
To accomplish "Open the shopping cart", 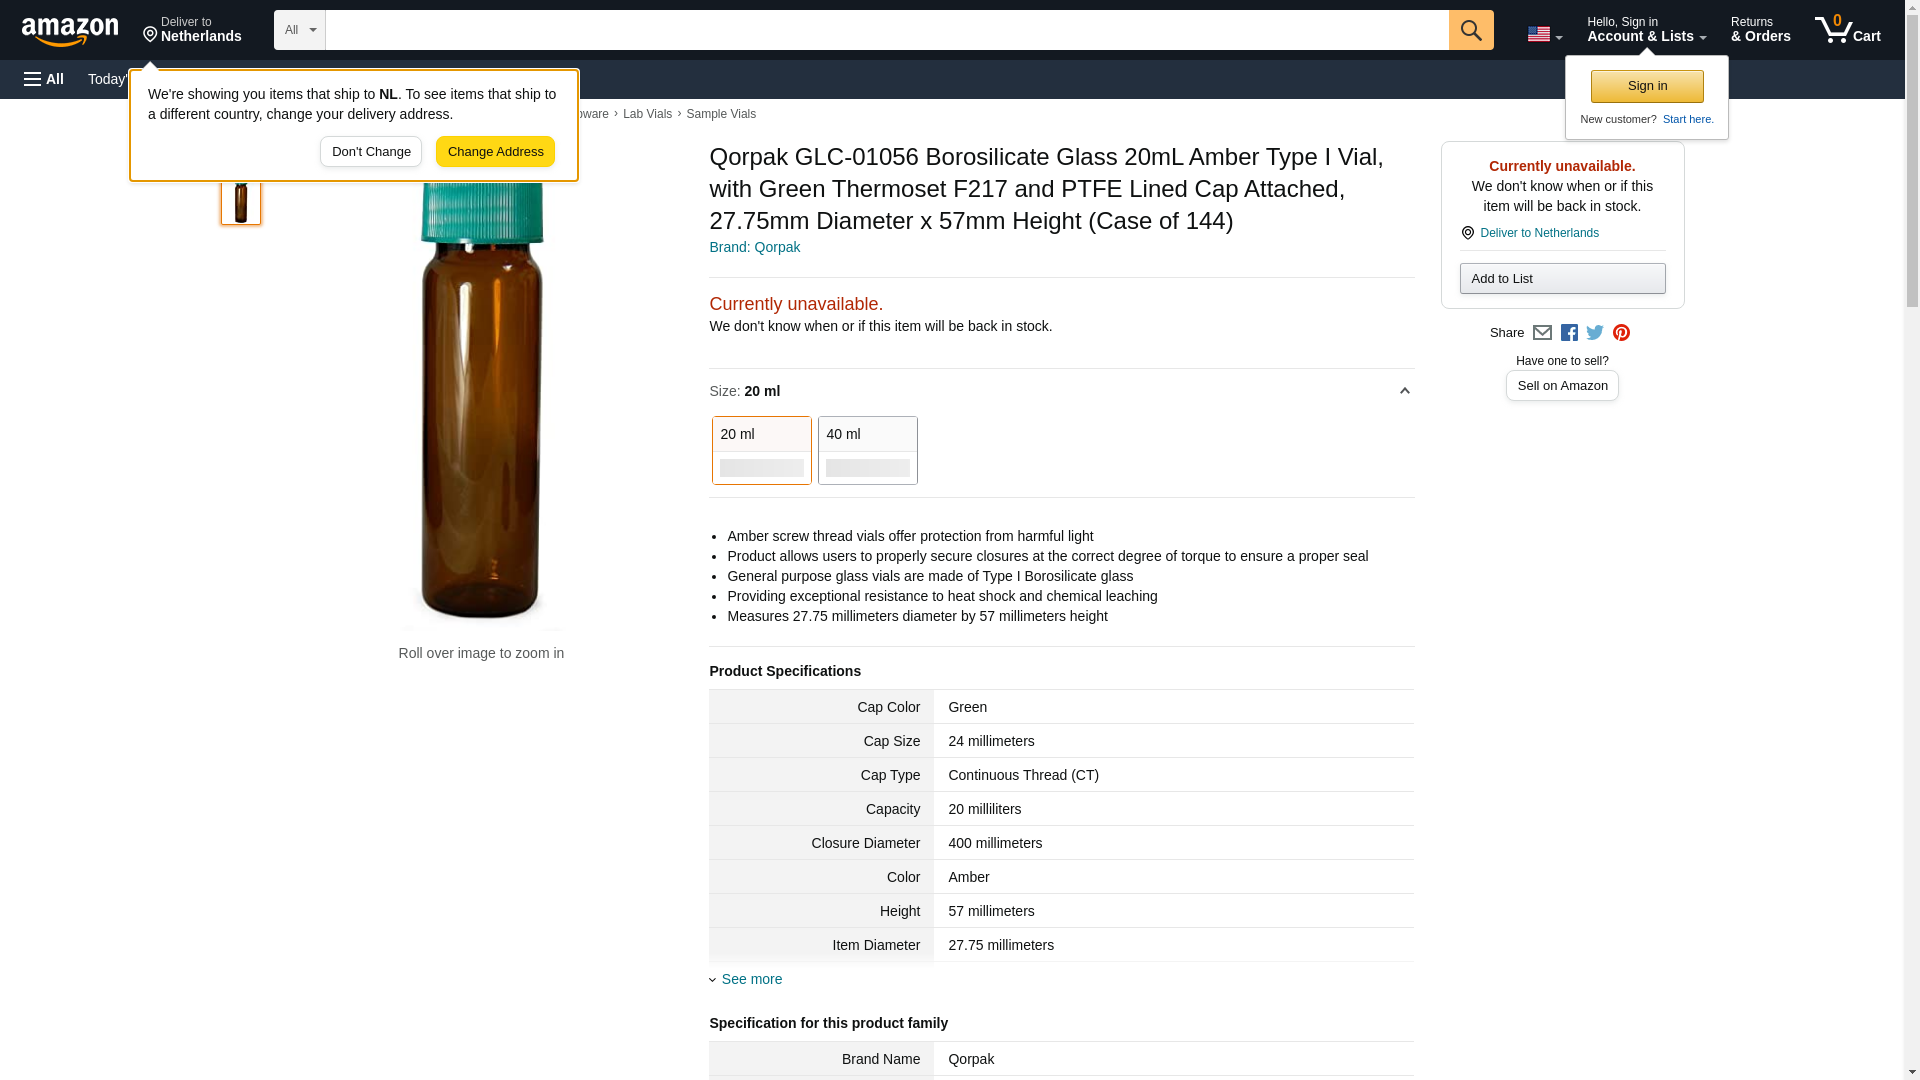I will click(1847, 30).
